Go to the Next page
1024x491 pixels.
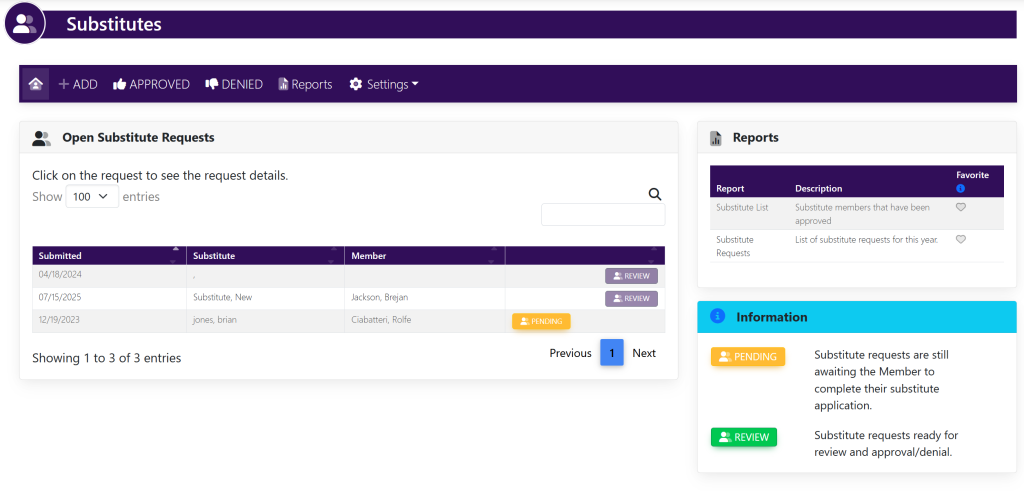point(644,353)
